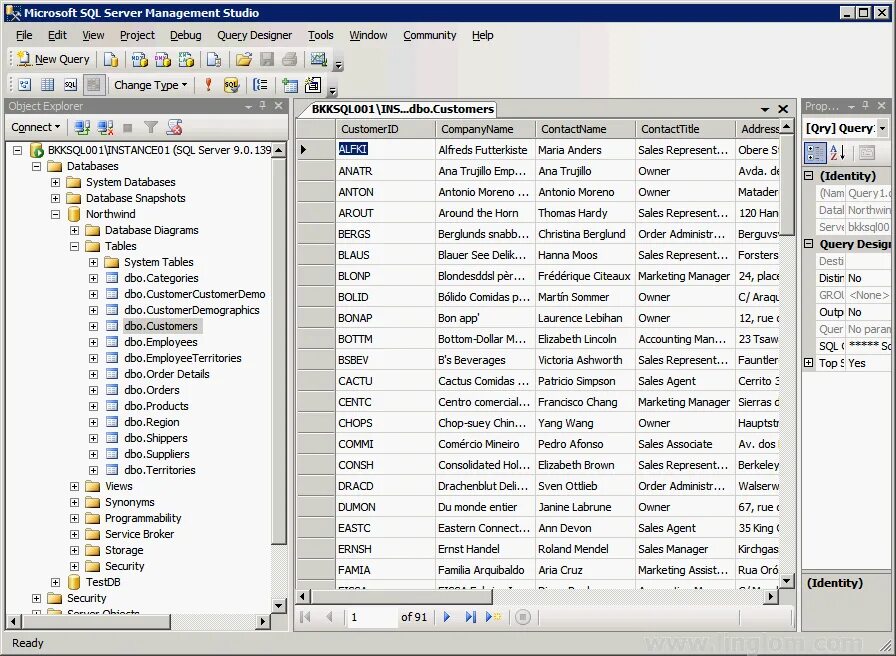Collapse the Northwind database node
Image resolution: width=896 pixels, height=656 pixels.
coord(55,214)
